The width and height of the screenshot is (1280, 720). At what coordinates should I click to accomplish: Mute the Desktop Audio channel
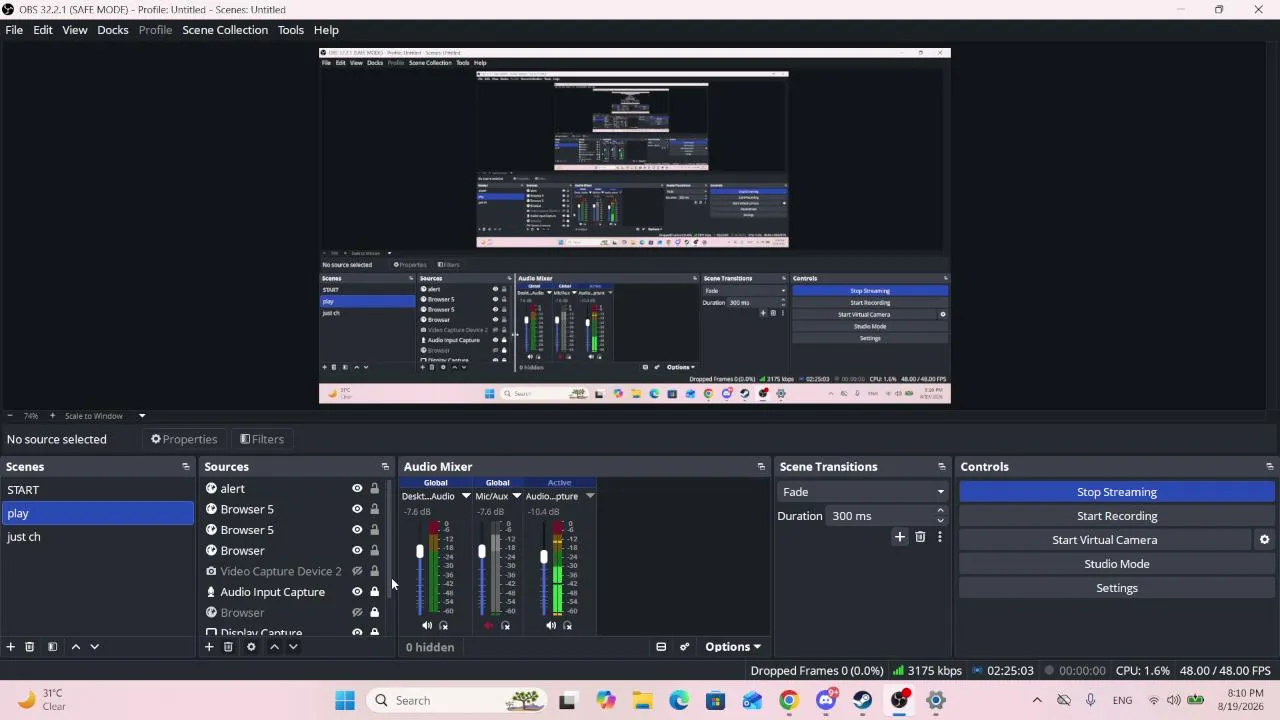click(427, 626)
